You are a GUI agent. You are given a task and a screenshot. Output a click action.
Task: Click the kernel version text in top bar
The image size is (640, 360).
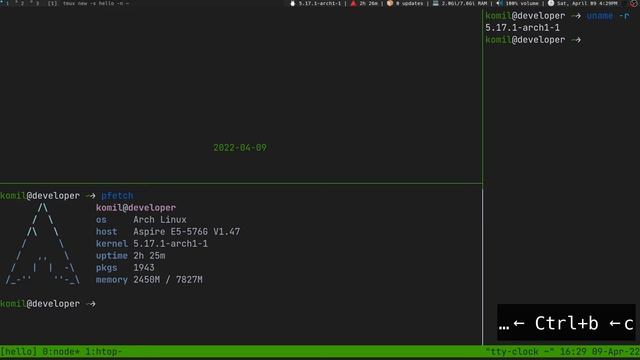[320, 3]
